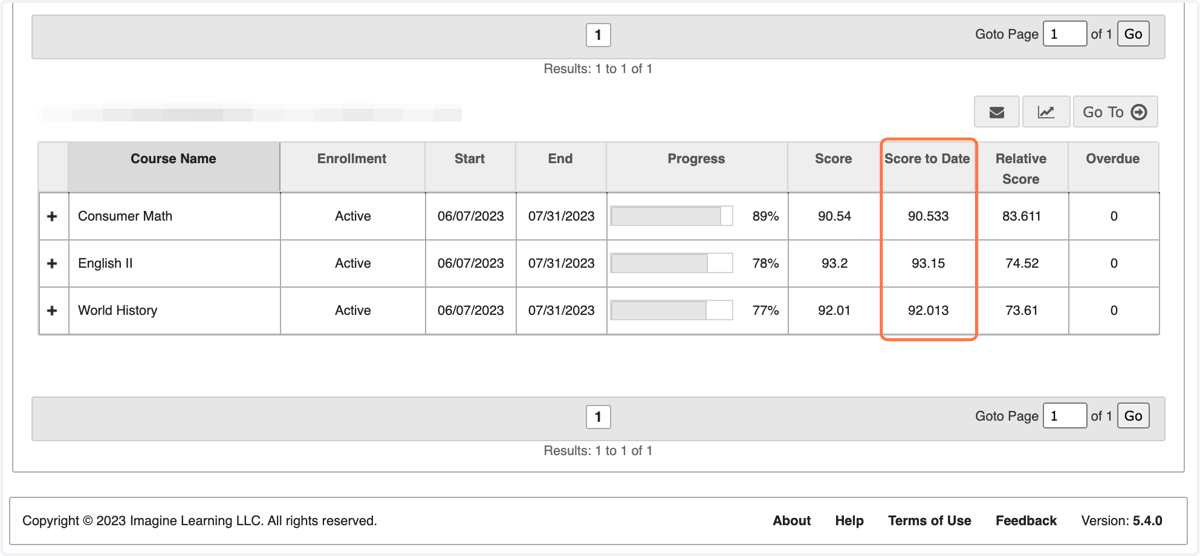Click English II end date 07/31/2023
This screenshot has height=556, width=1200.
pos(561,263)
